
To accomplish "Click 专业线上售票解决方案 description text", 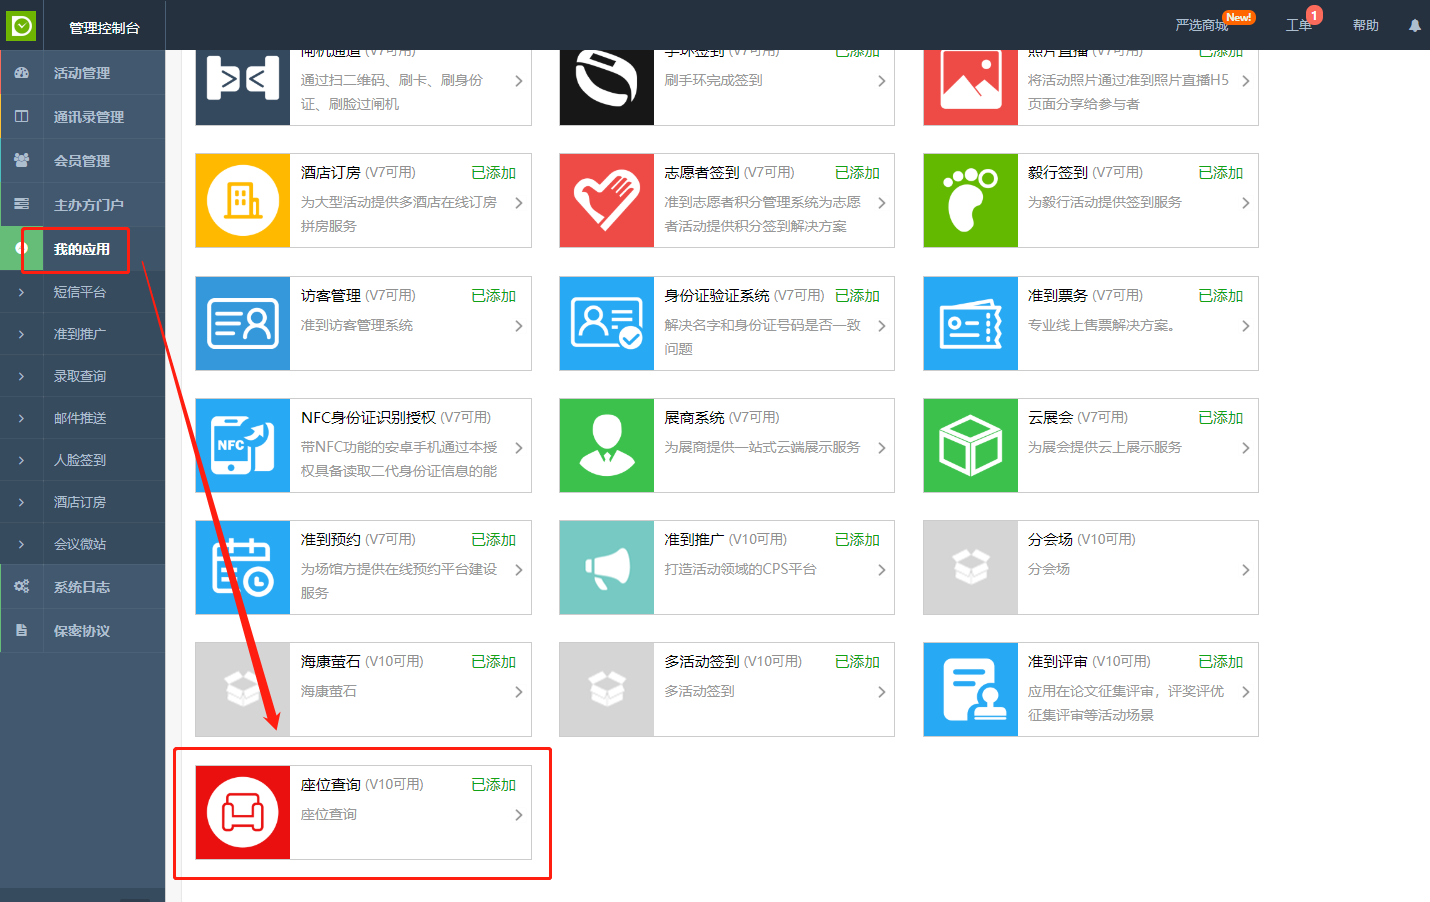I will pos(1101,325).
